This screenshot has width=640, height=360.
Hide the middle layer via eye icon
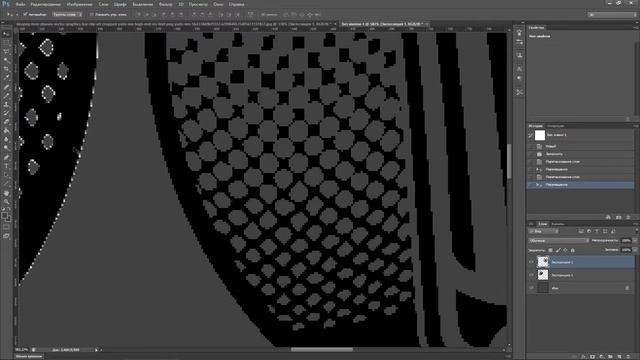tap(531, 275)
